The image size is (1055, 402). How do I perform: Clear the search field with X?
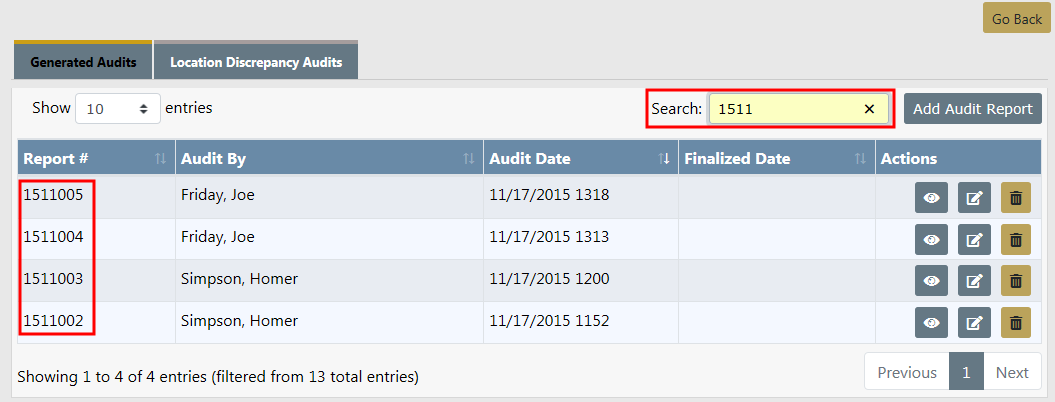(x=869, y=109)
